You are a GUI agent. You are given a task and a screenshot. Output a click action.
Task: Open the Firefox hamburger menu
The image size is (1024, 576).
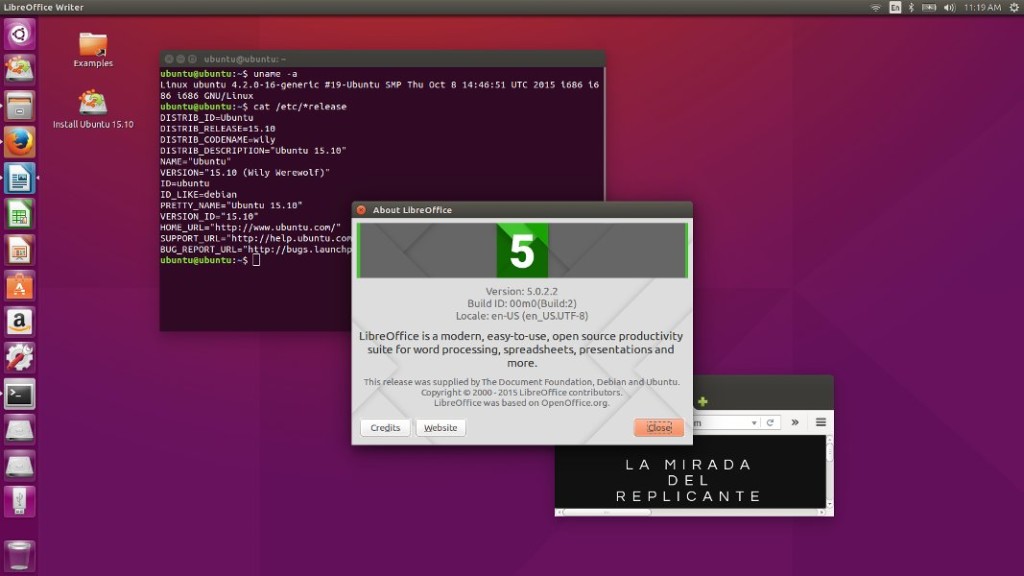point(821,422)
